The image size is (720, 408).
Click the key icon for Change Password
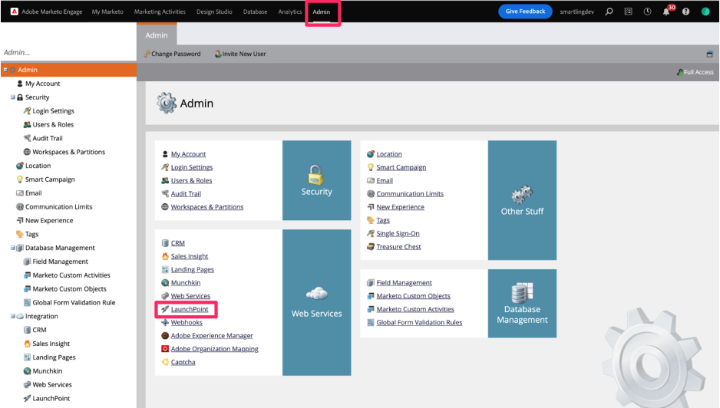(x=147, y=54)
